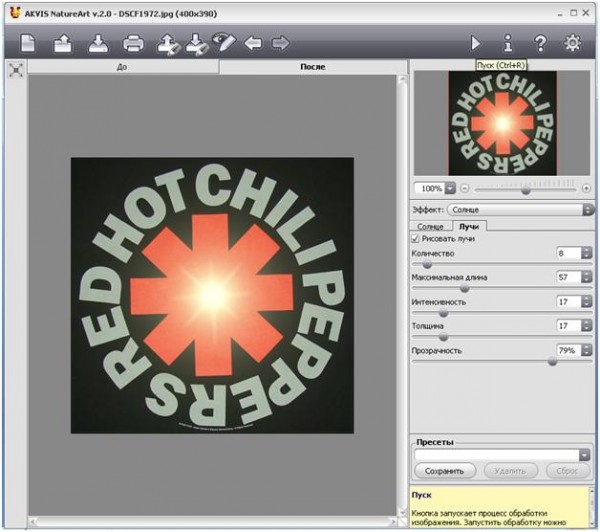600x532 pixels.
Task: Click the Толщина value field
Action: click(x=569, y=326)
